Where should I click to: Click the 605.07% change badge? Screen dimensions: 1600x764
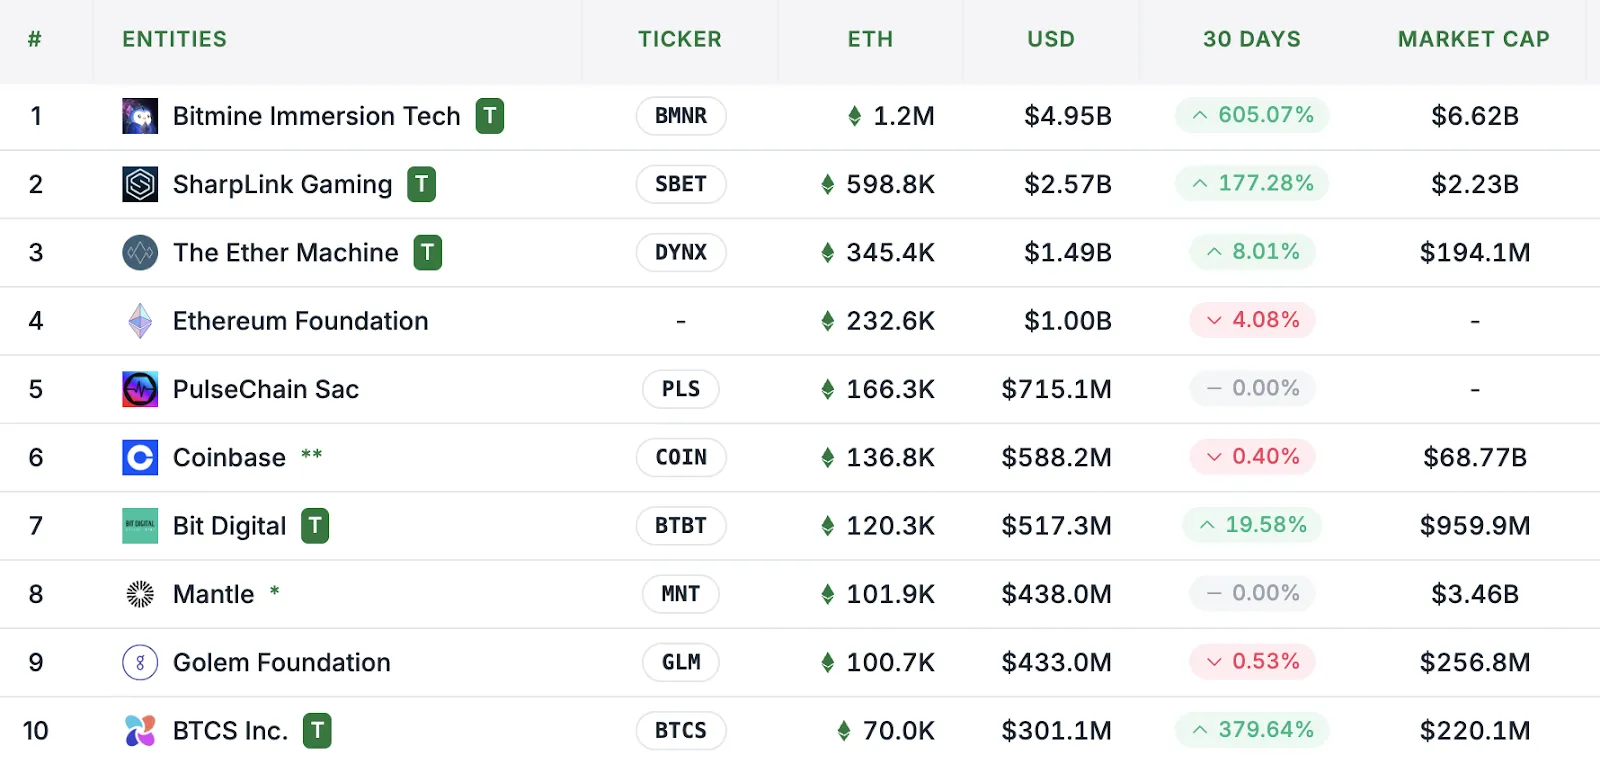(1252, 115)
